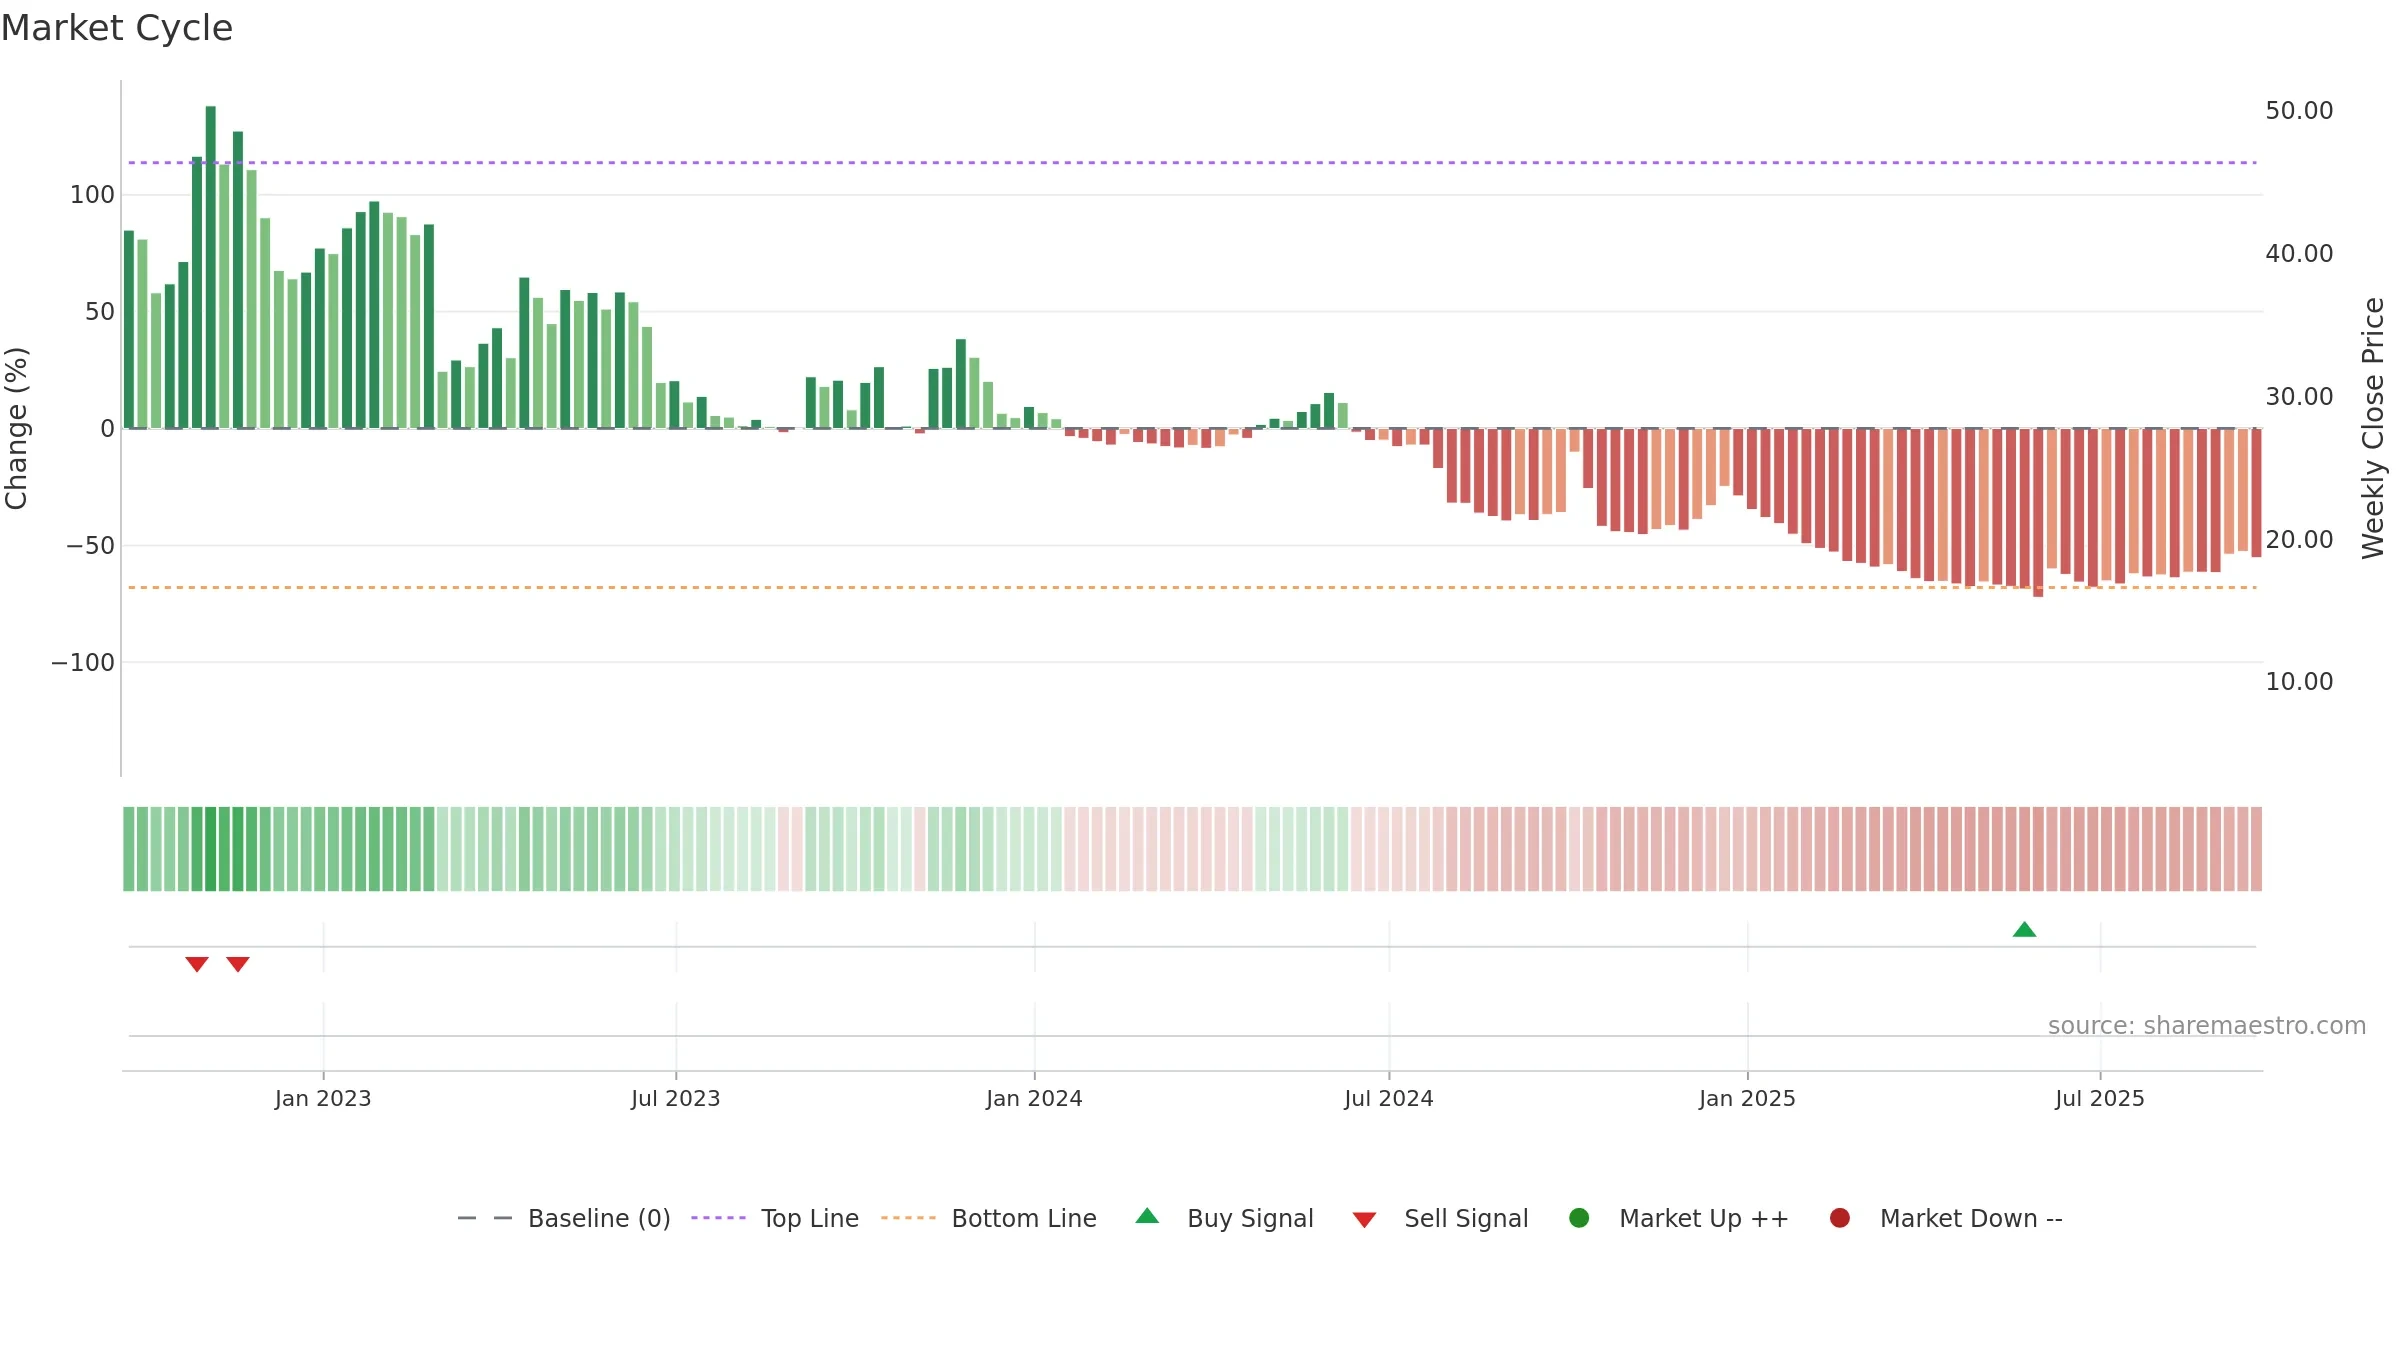Click the orange dotted Bottom Line legend swatch
Viewport: 2400px width, 1350px height.
(908, 1218)
